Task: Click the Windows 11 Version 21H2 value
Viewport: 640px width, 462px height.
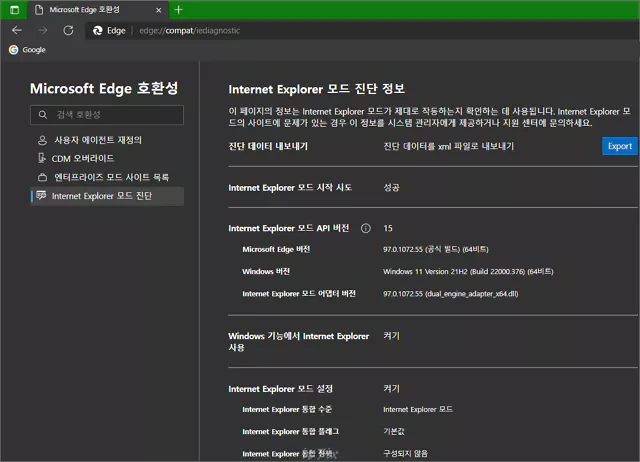Action: point(468,271)
